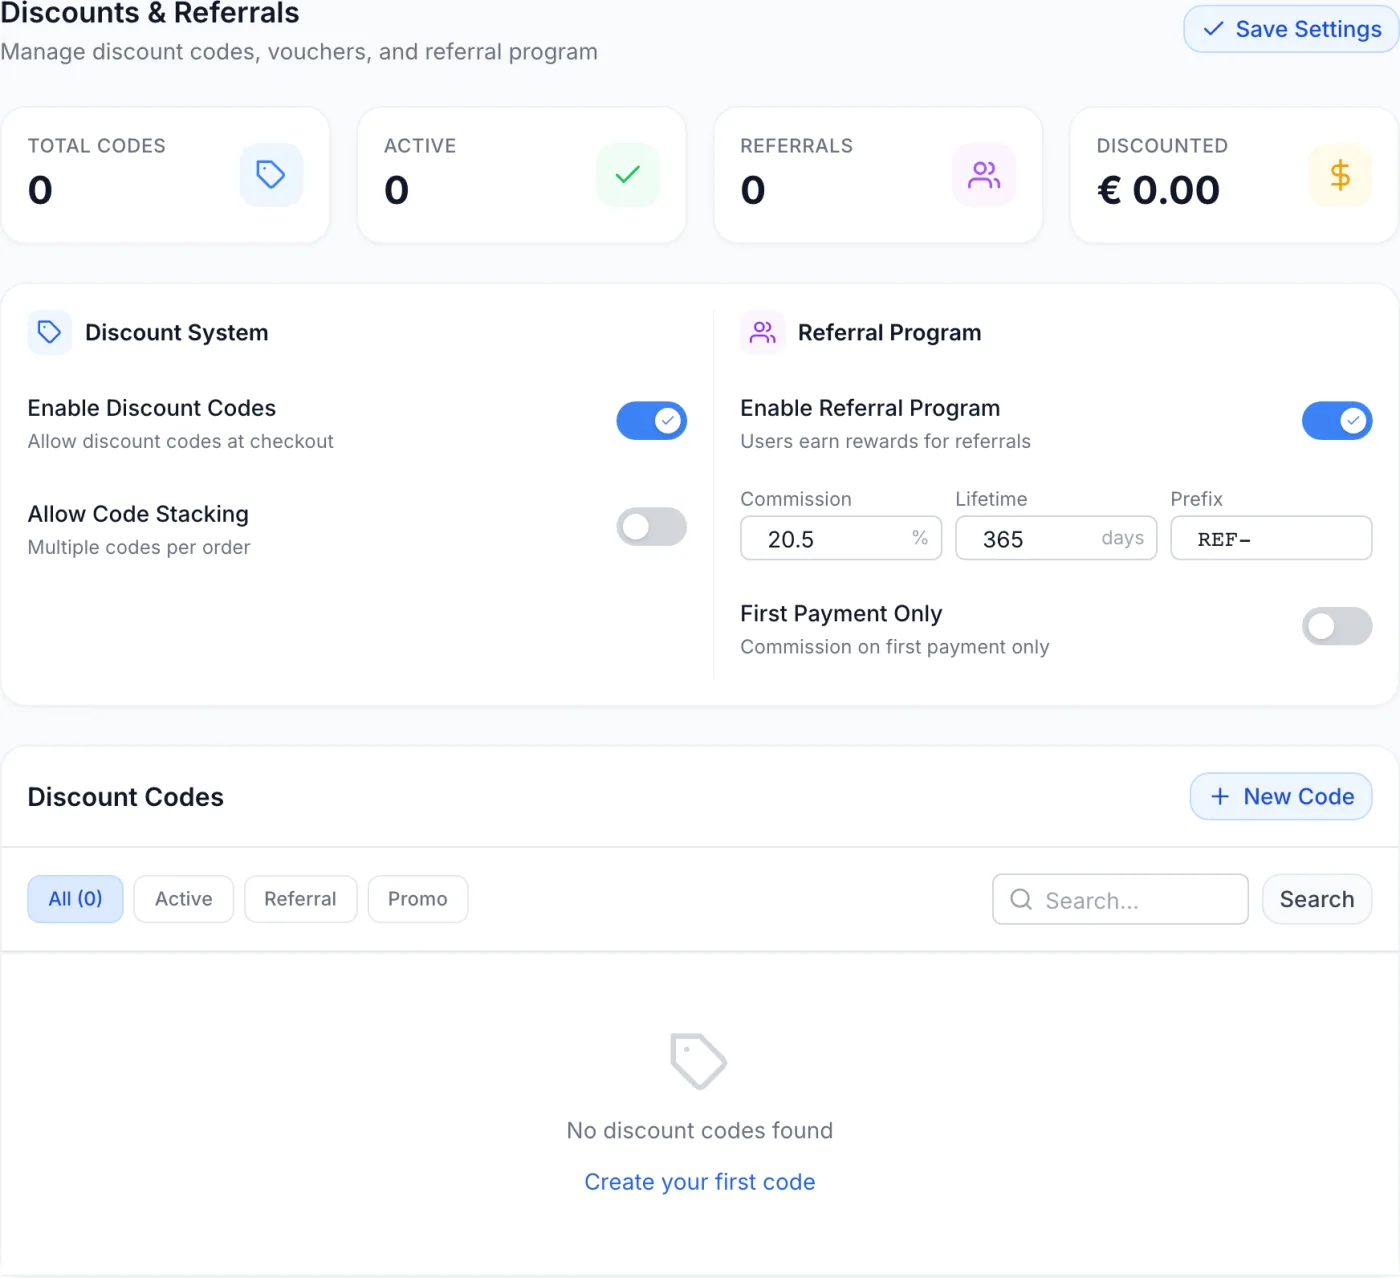The width and height of the screenshot is (1400, 1278).
Task: Switch to the Referral filter tab
Action: [300, 899]
